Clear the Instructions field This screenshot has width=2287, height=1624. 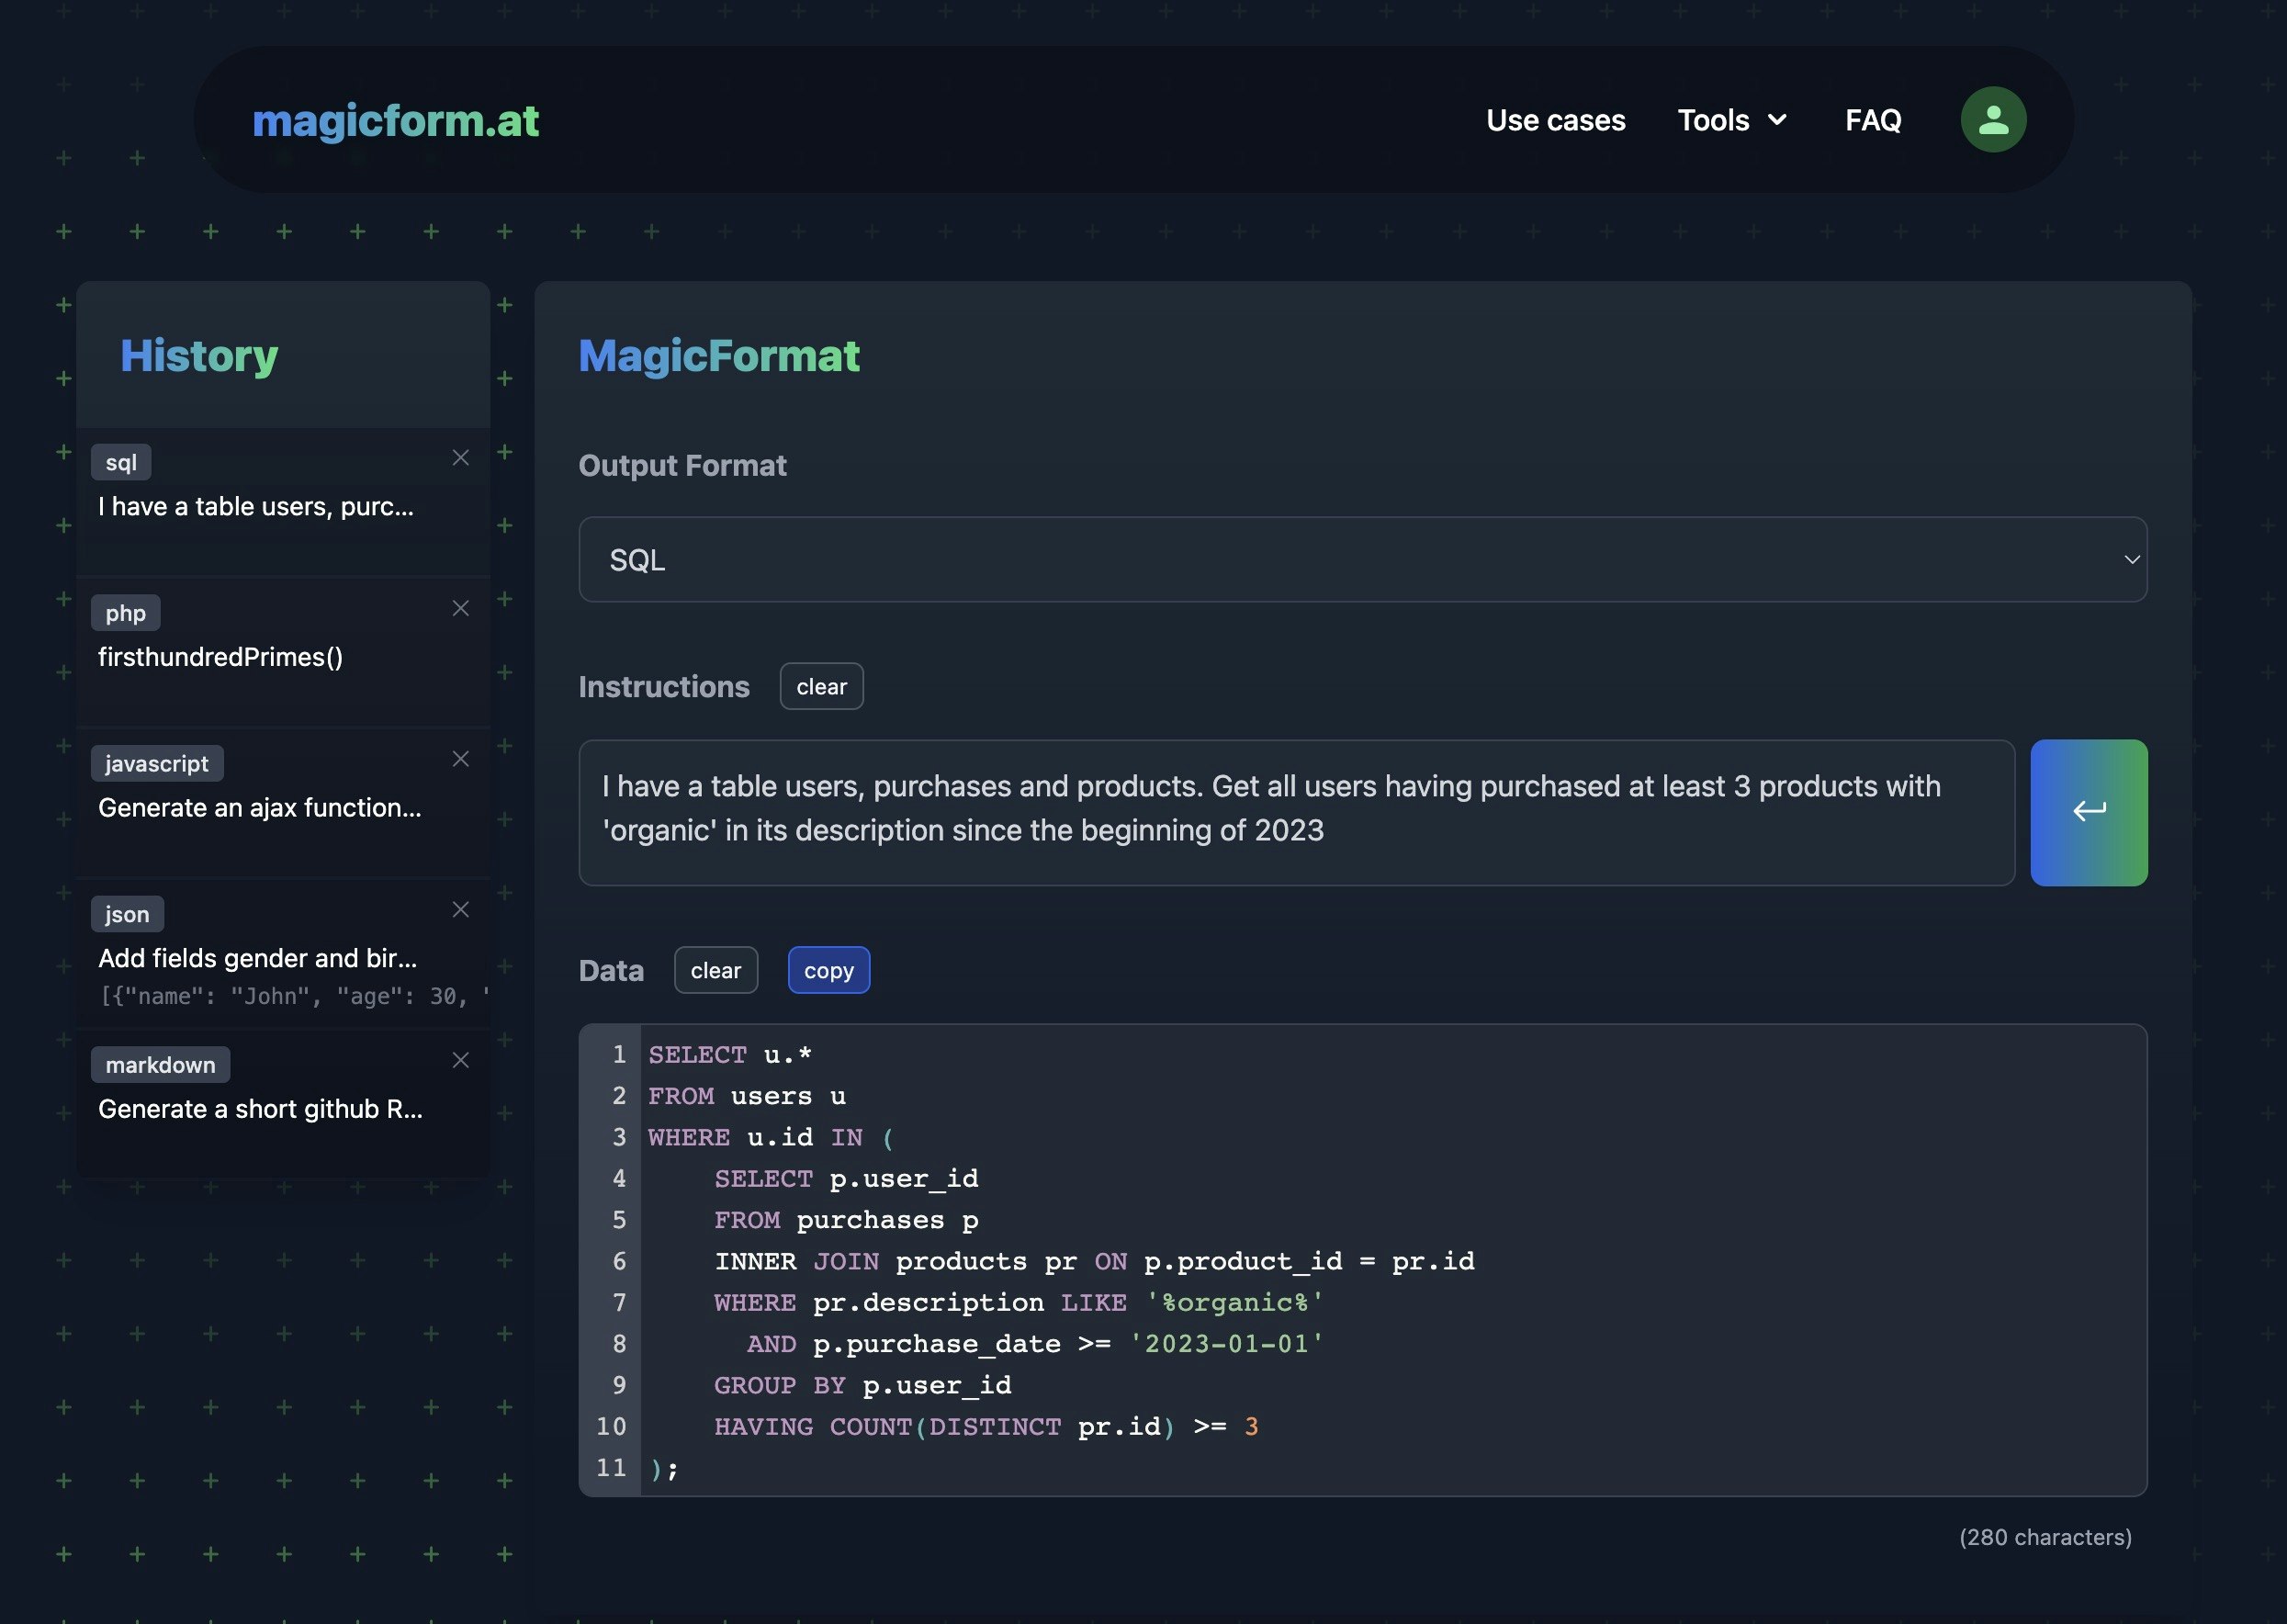point(821,686)
